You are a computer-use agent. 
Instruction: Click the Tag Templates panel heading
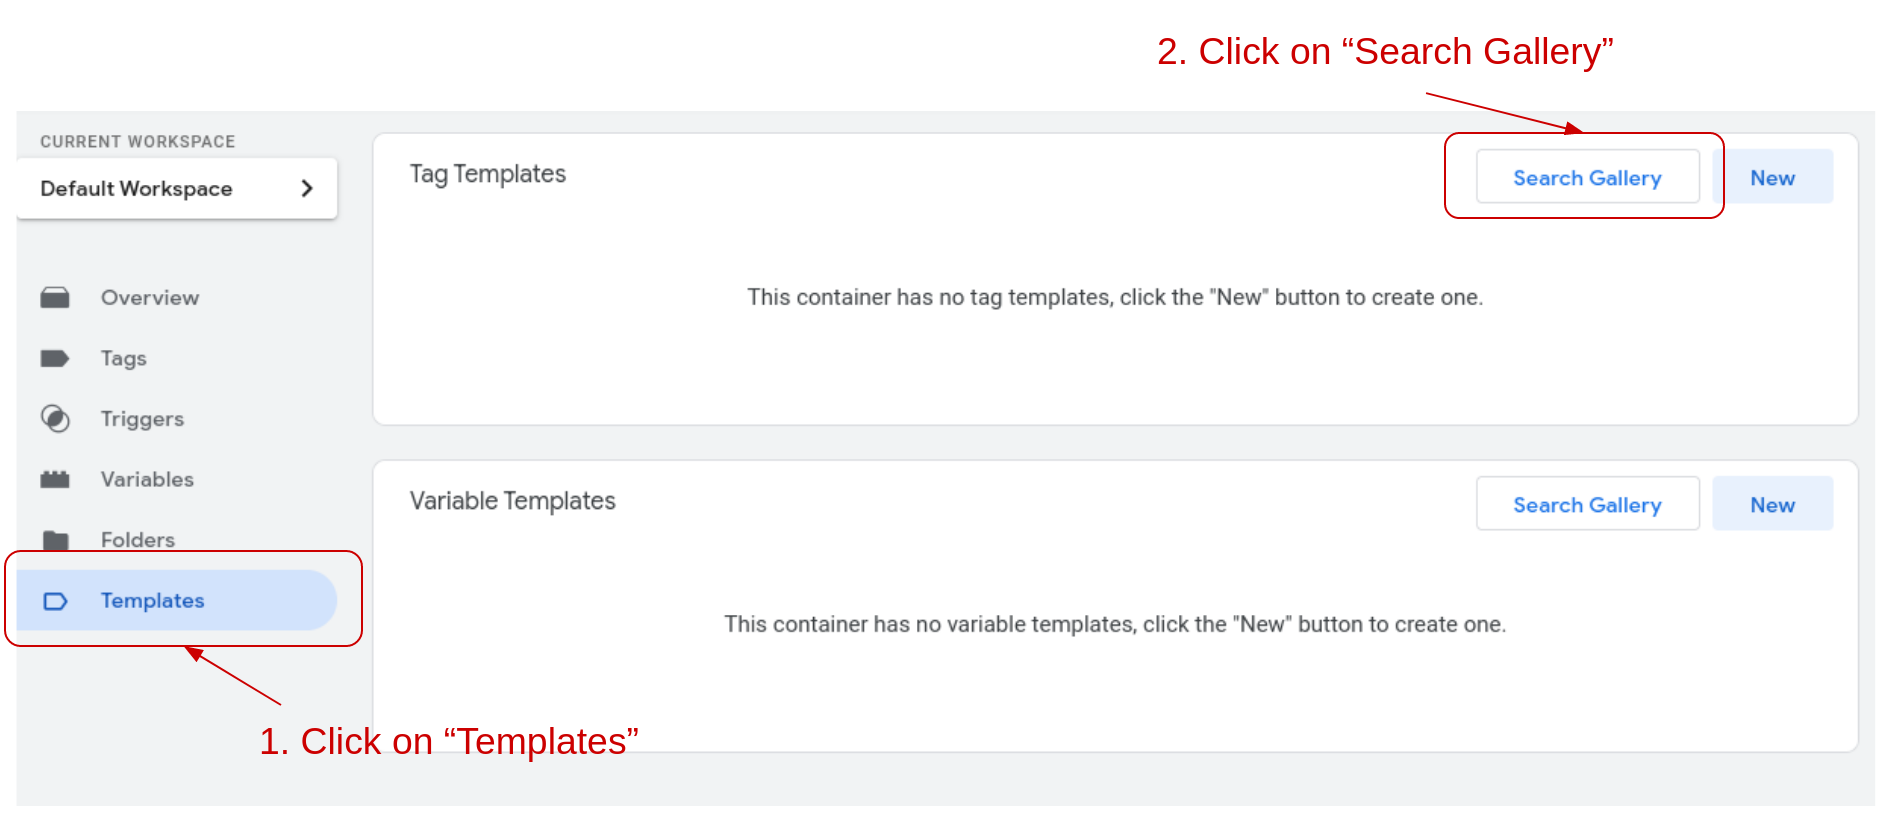click(x=487, y=173)
